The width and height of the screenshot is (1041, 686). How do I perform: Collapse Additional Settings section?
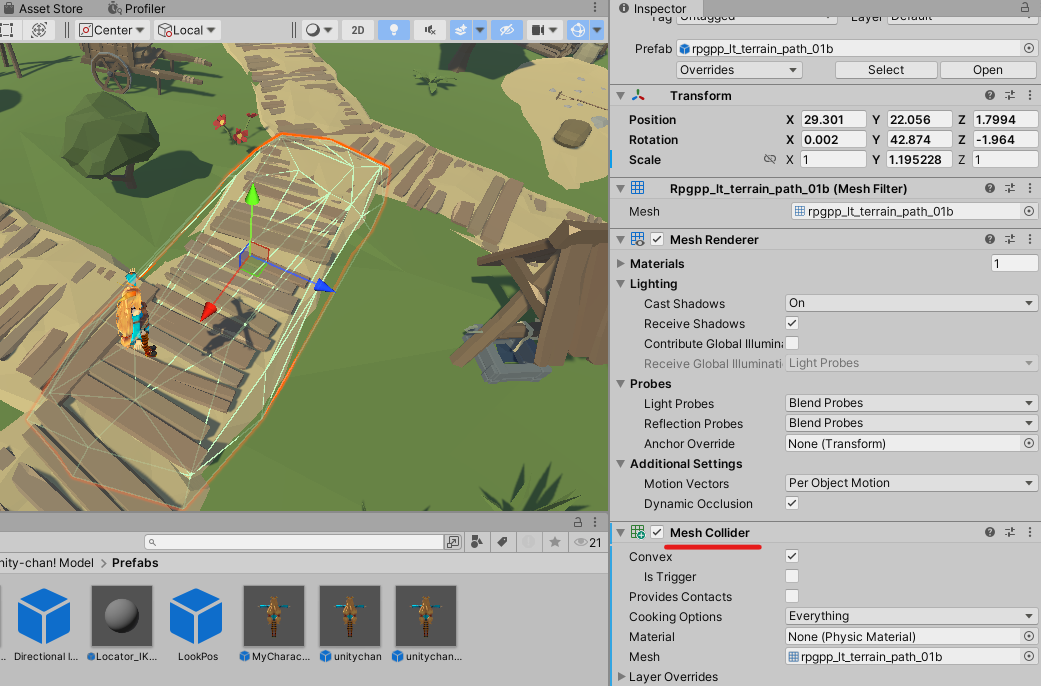(621, 464)
